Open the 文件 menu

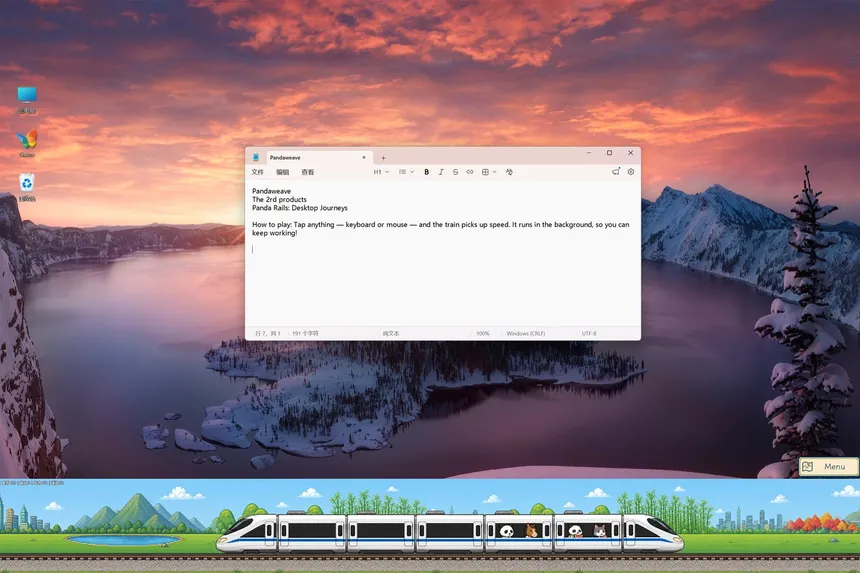[x=257, y=172]
